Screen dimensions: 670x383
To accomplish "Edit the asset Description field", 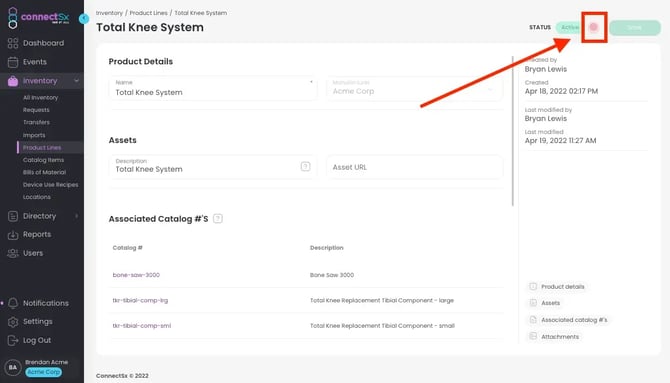I will coord(213,167).
